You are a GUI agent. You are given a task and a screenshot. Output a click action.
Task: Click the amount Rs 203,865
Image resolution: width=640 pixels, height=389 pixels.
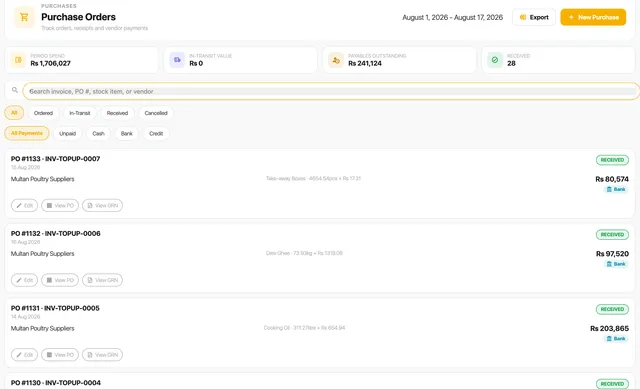(x=609, y=328)
